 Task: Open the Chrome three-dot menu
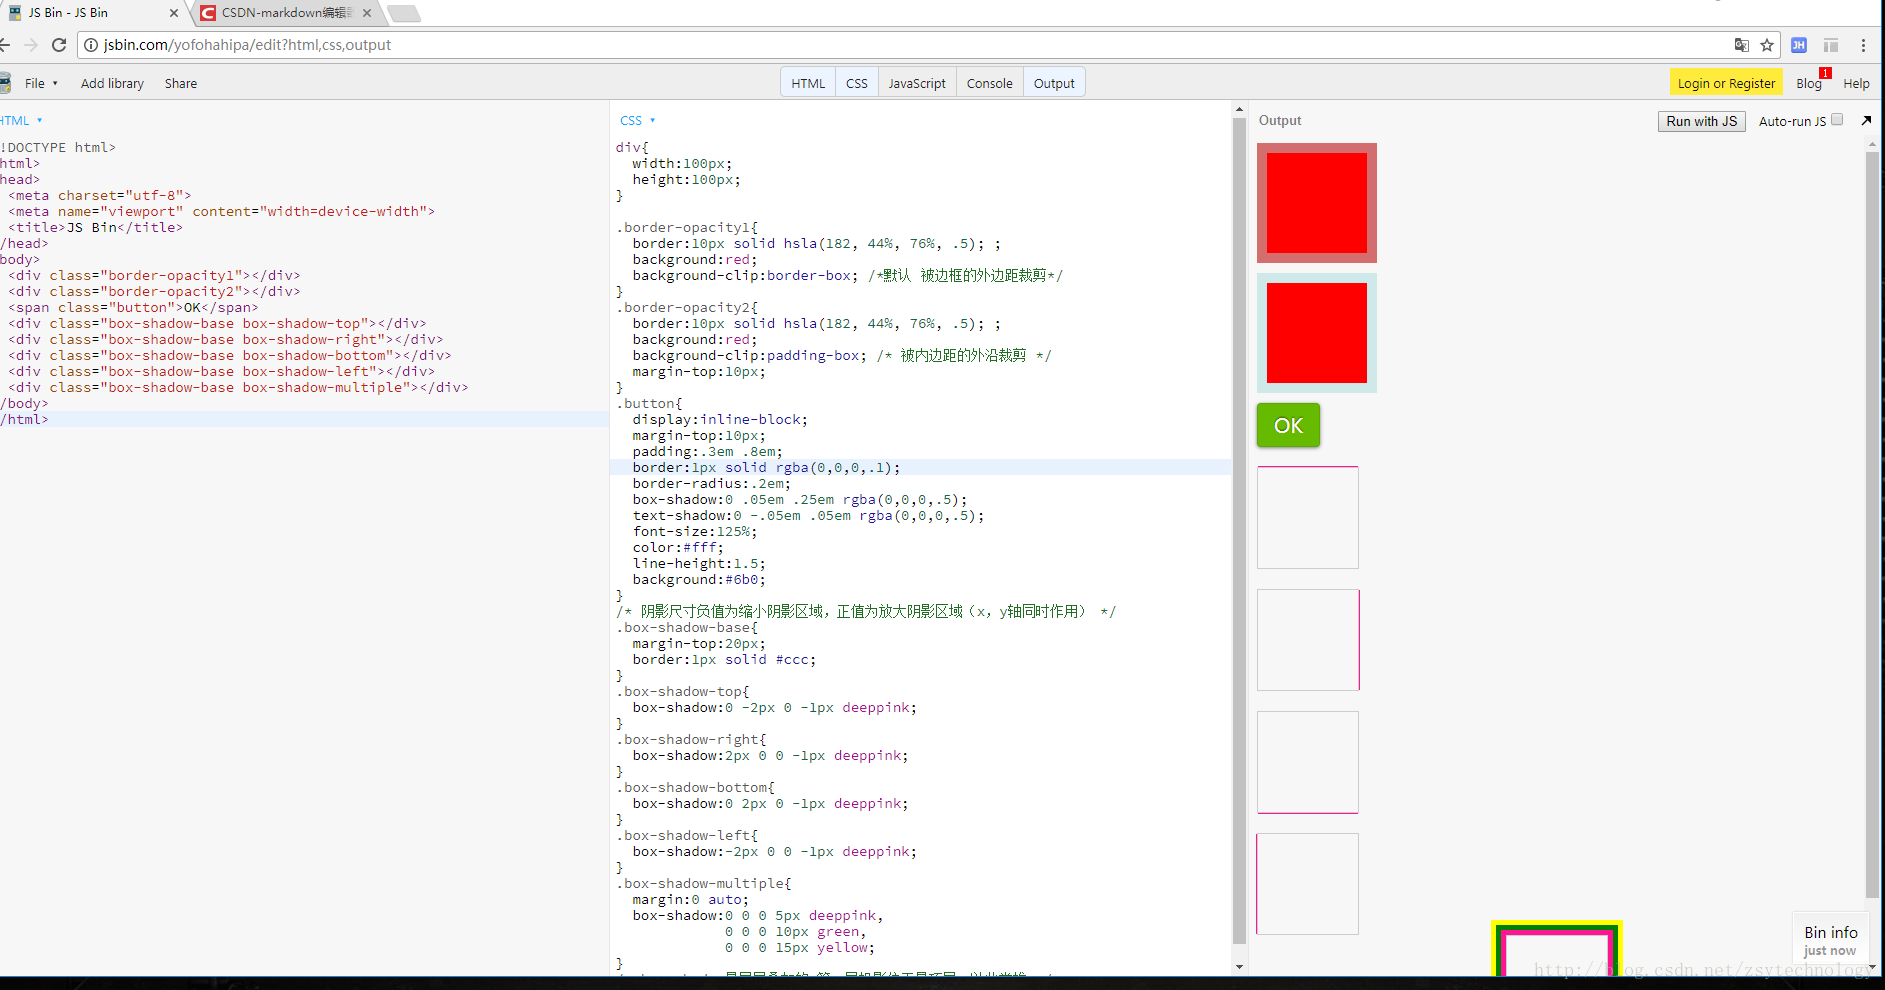1863,45
